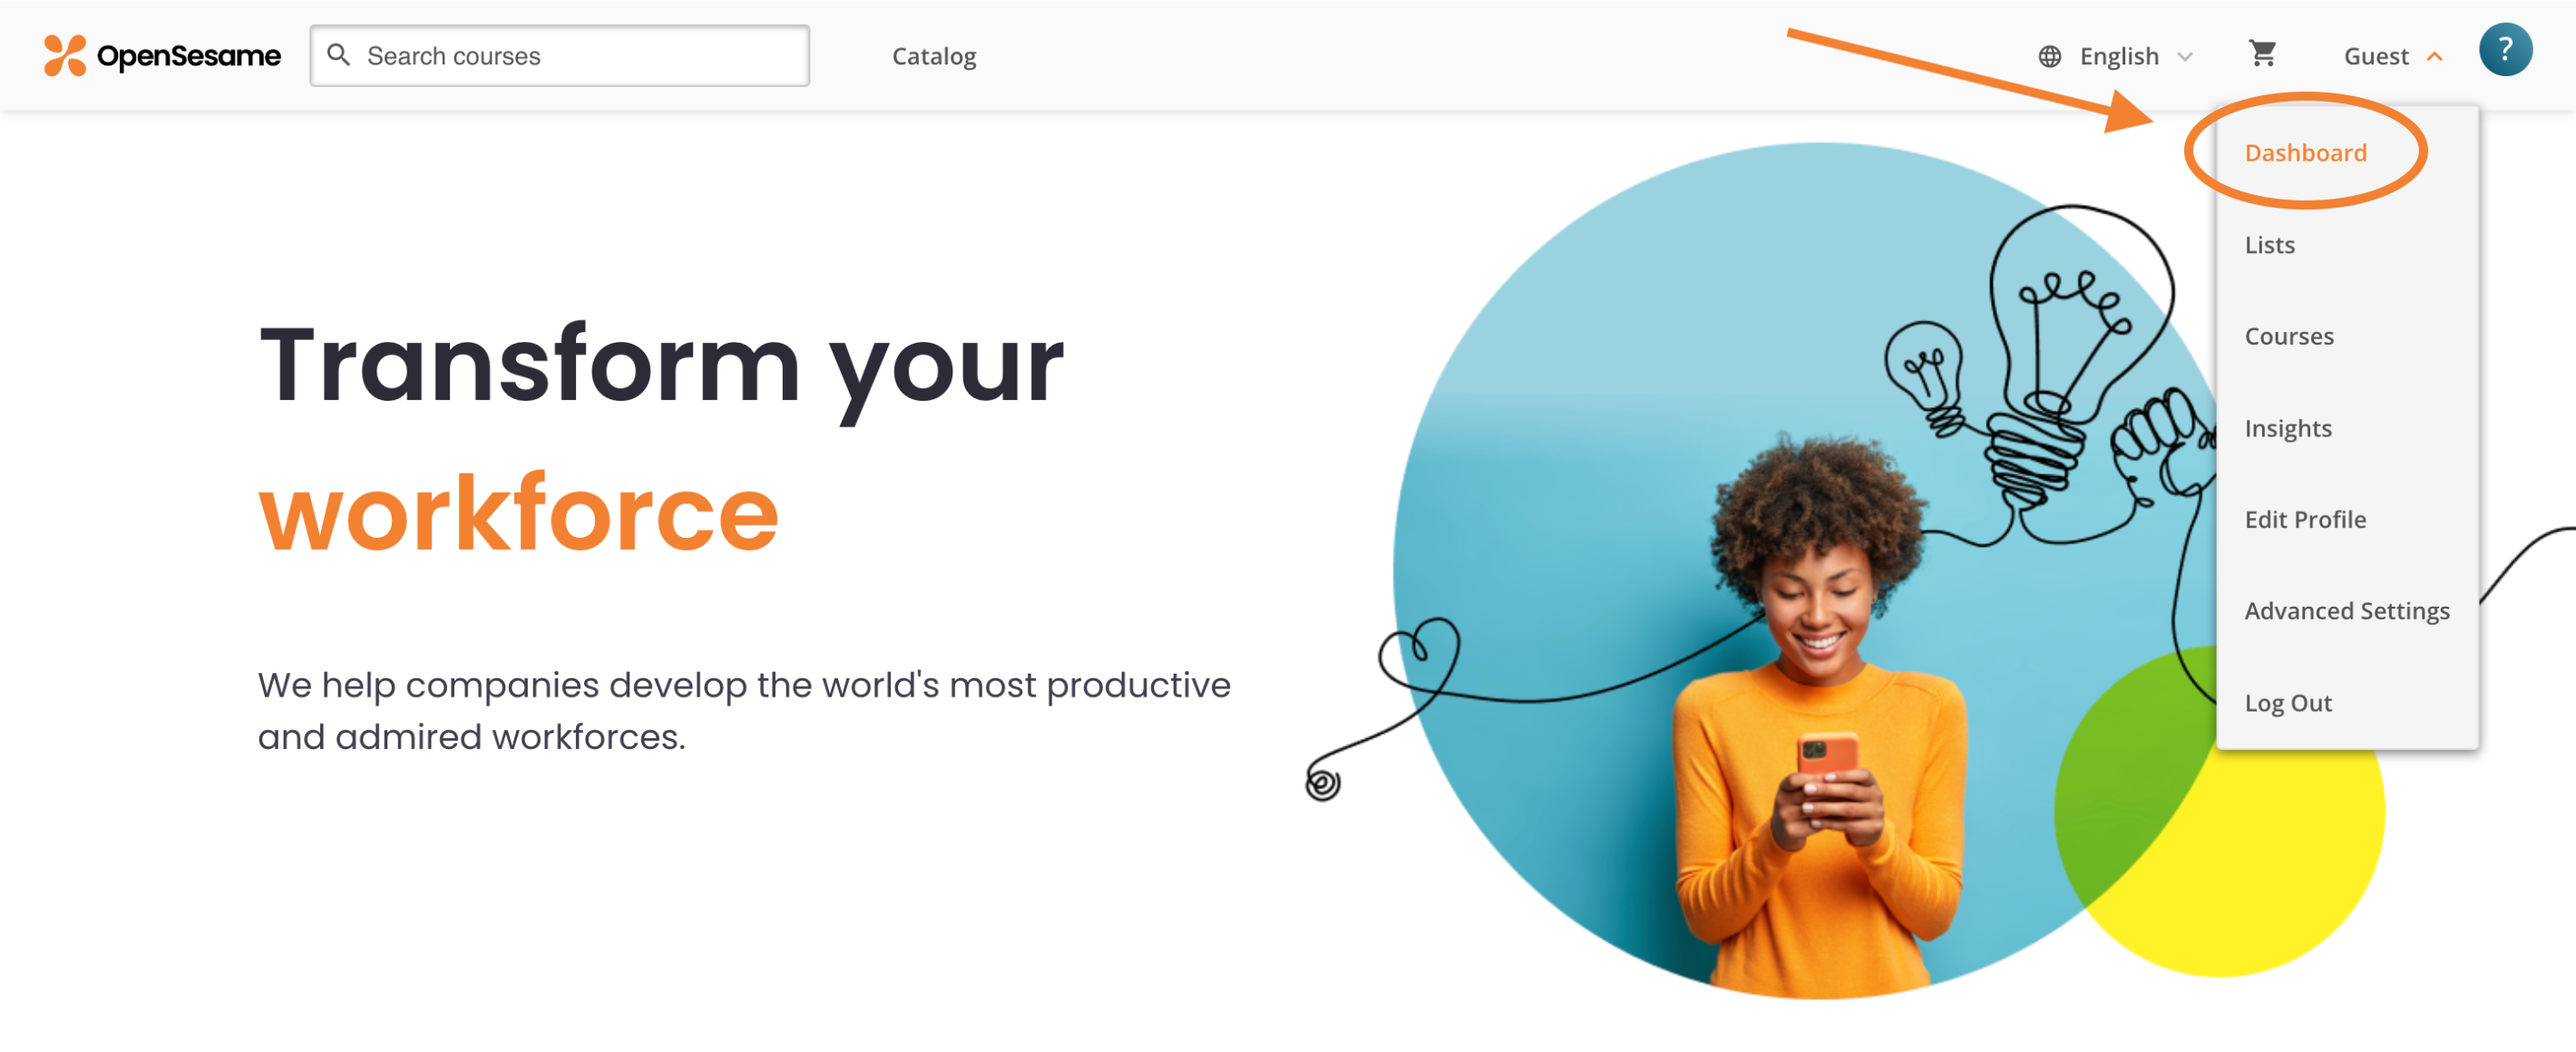Click the Search courses input field
Viewport: 2576px width, 1052px height.
point(559,54)
